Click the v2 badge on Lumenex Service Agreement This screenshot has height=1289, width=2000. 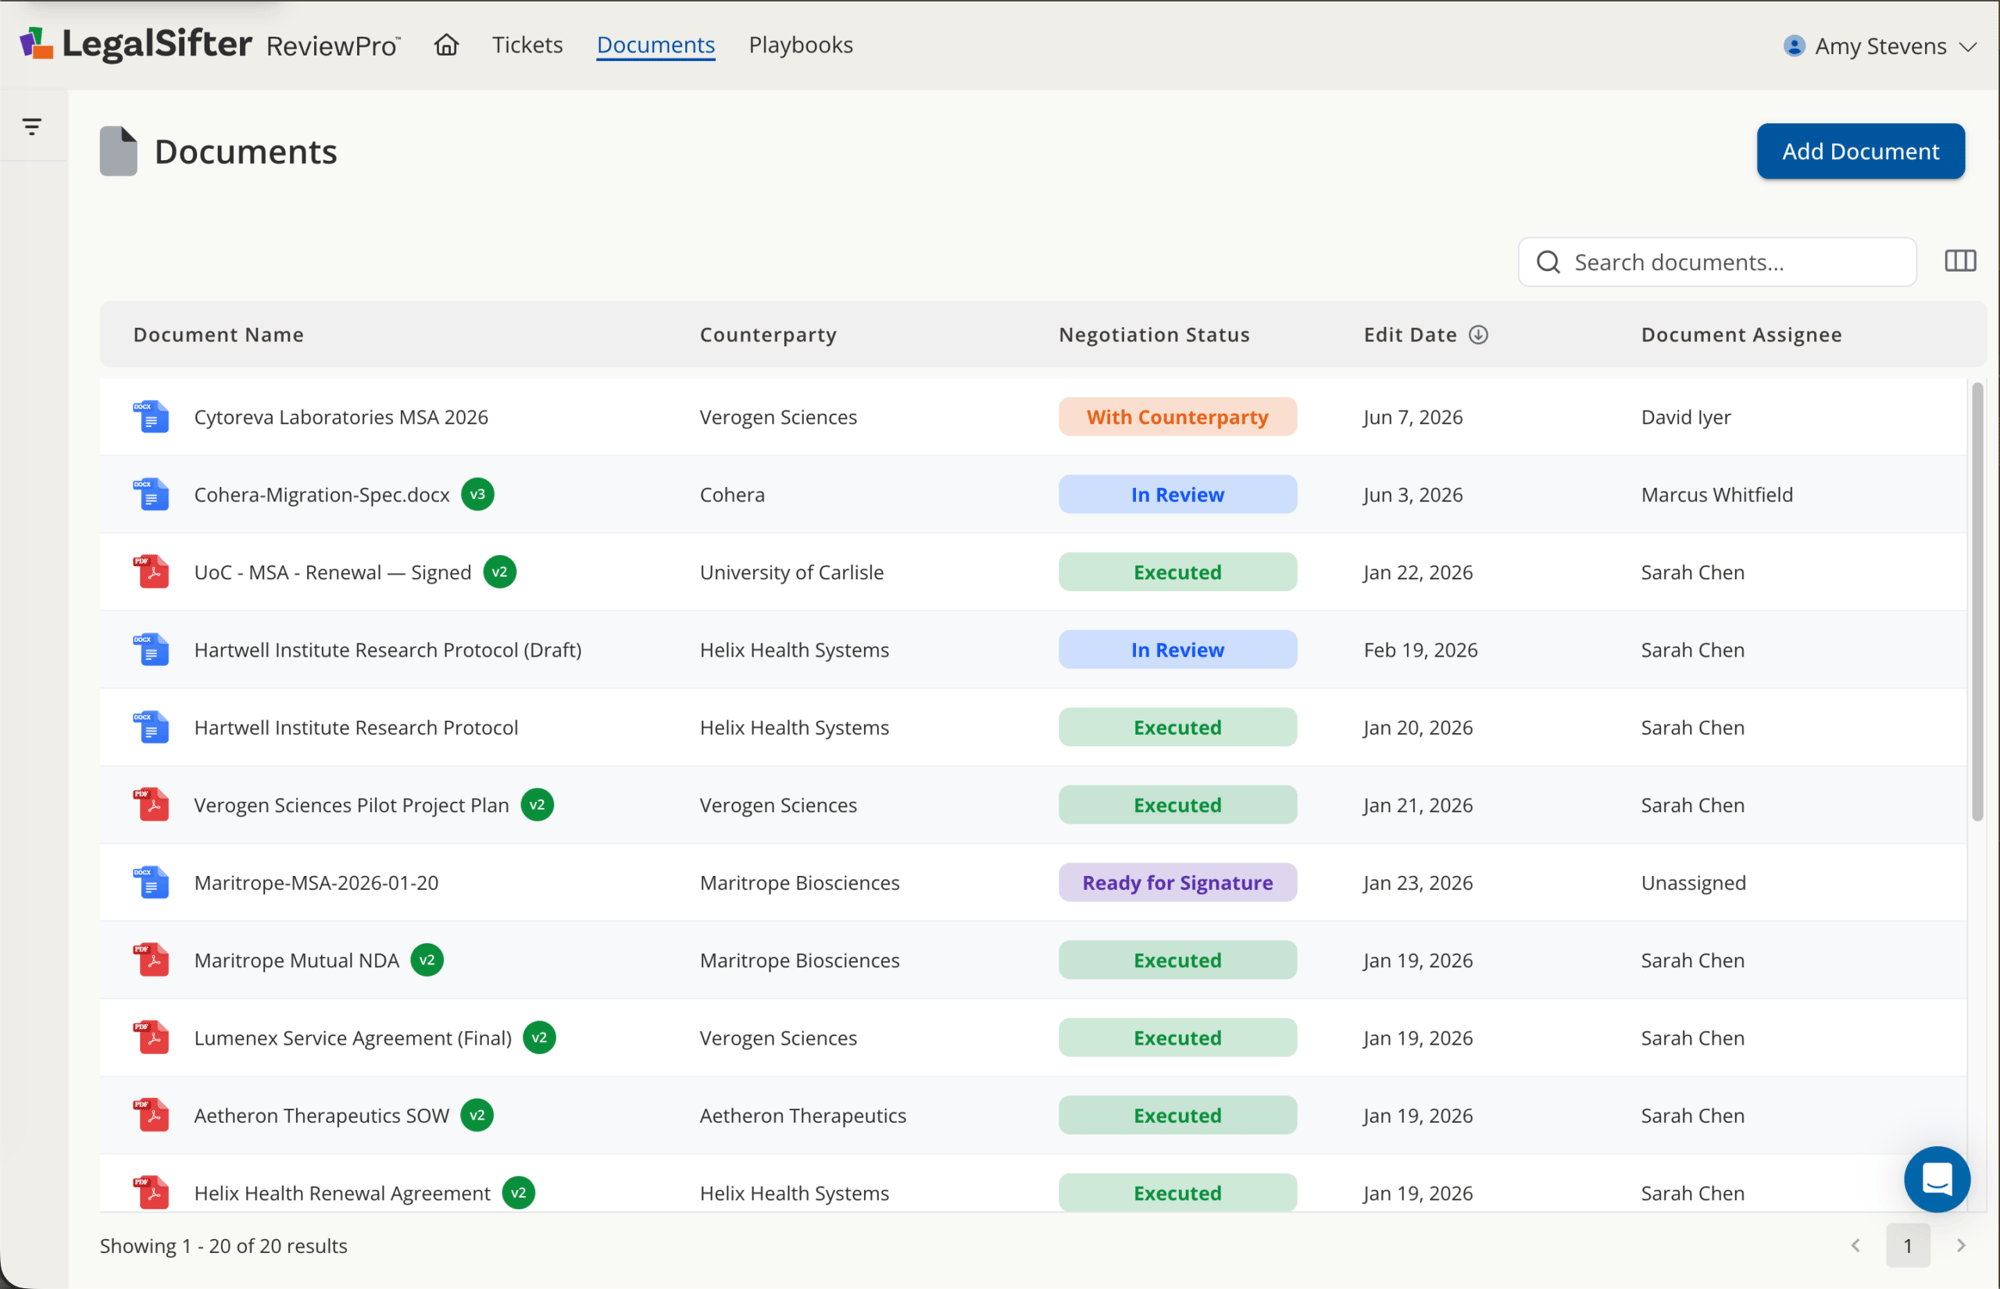pos(539,1038)
